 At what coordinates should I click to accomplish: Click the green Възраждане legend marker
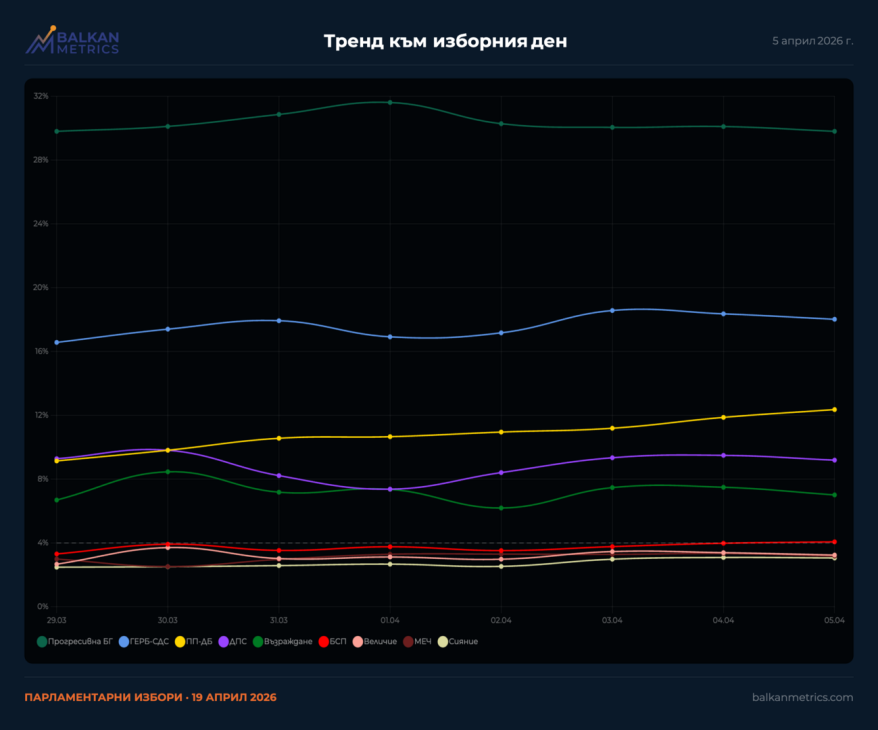[257, 641]
